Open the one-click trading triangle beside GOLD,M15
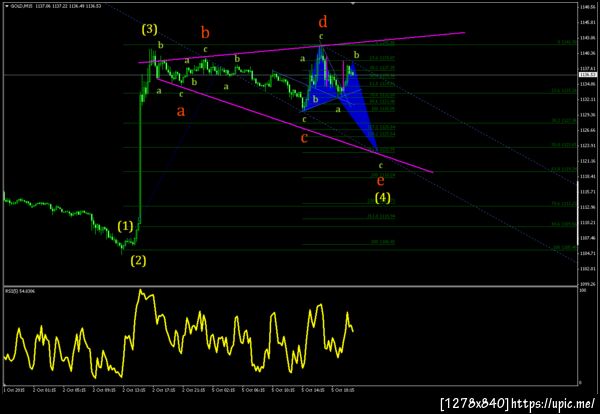600x414 pixels. (x=7, y=6)
